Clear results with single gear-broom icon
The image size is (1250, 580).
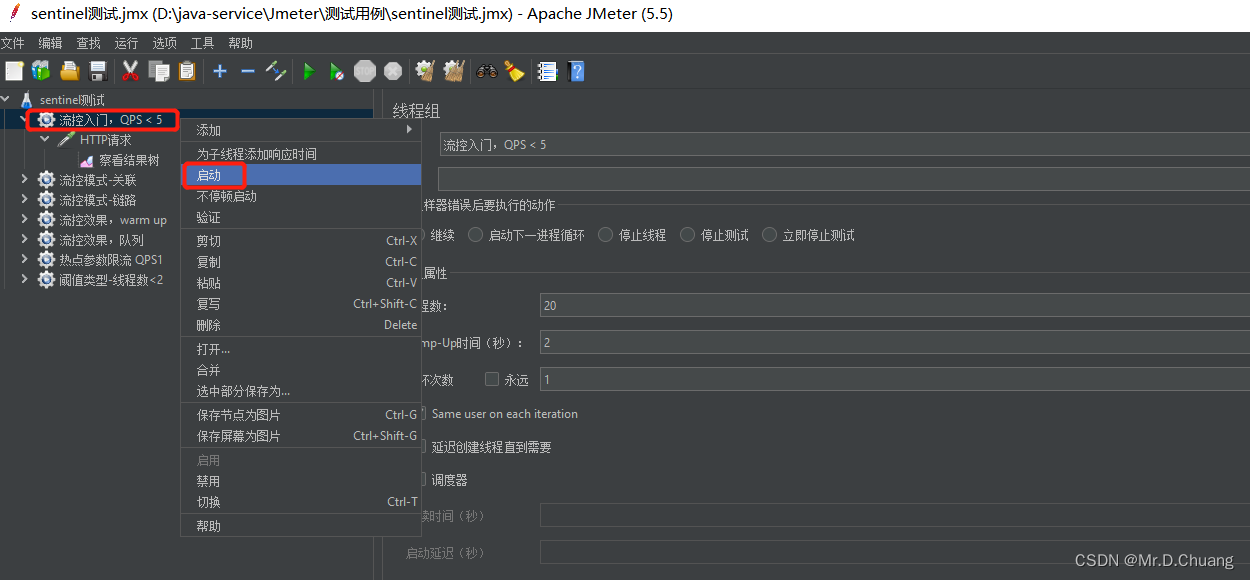[425, 71]
